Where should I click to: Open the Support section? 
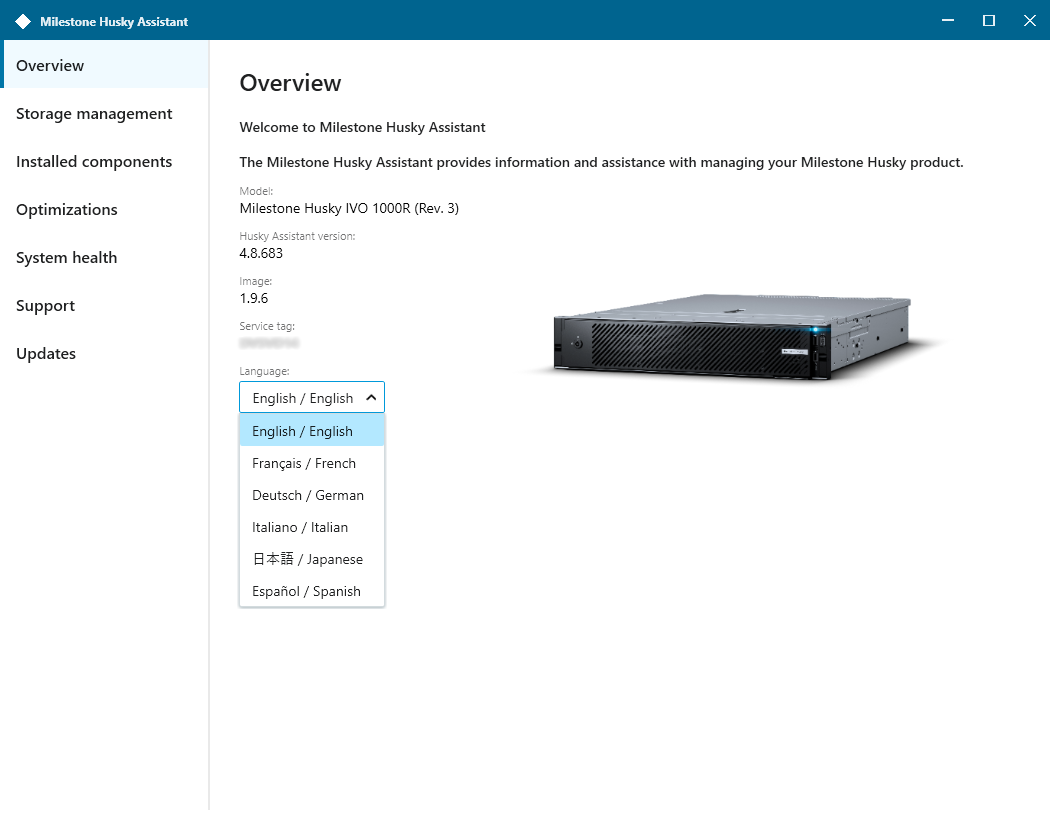click(x=106, y=305)
